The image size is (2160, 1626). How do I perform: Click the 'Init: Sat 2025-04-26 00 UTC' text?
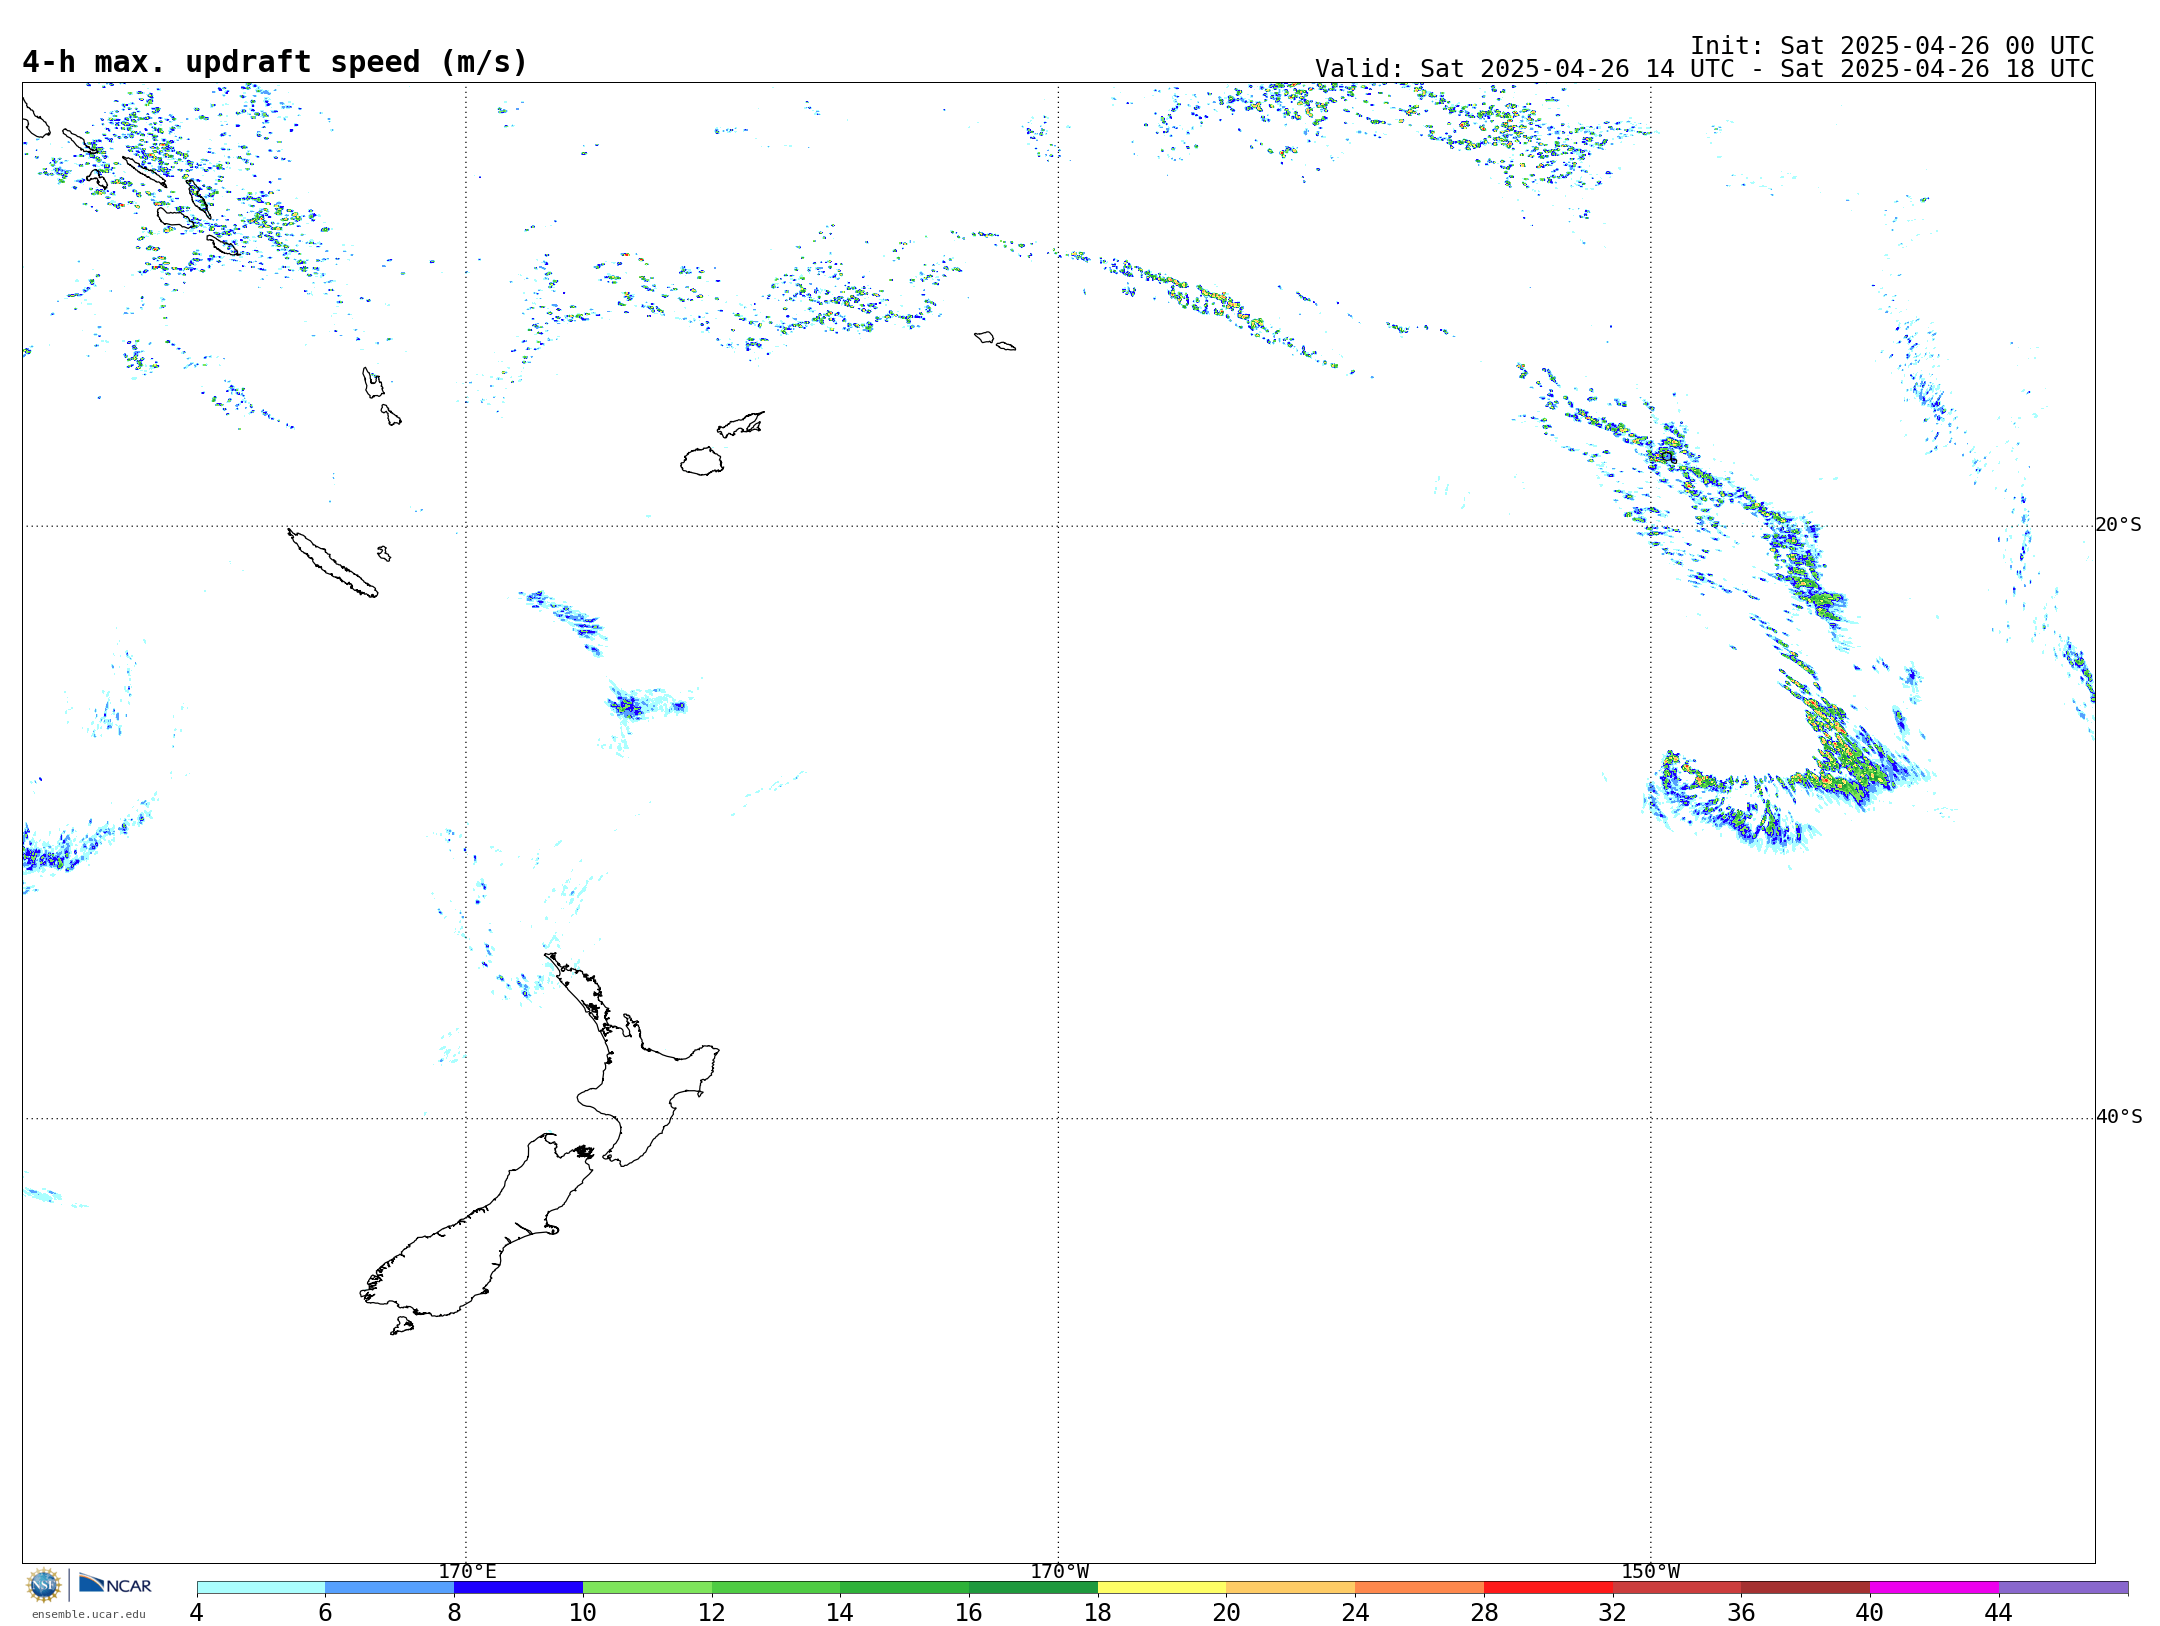pyautogui.click(x=1892, y=46)
